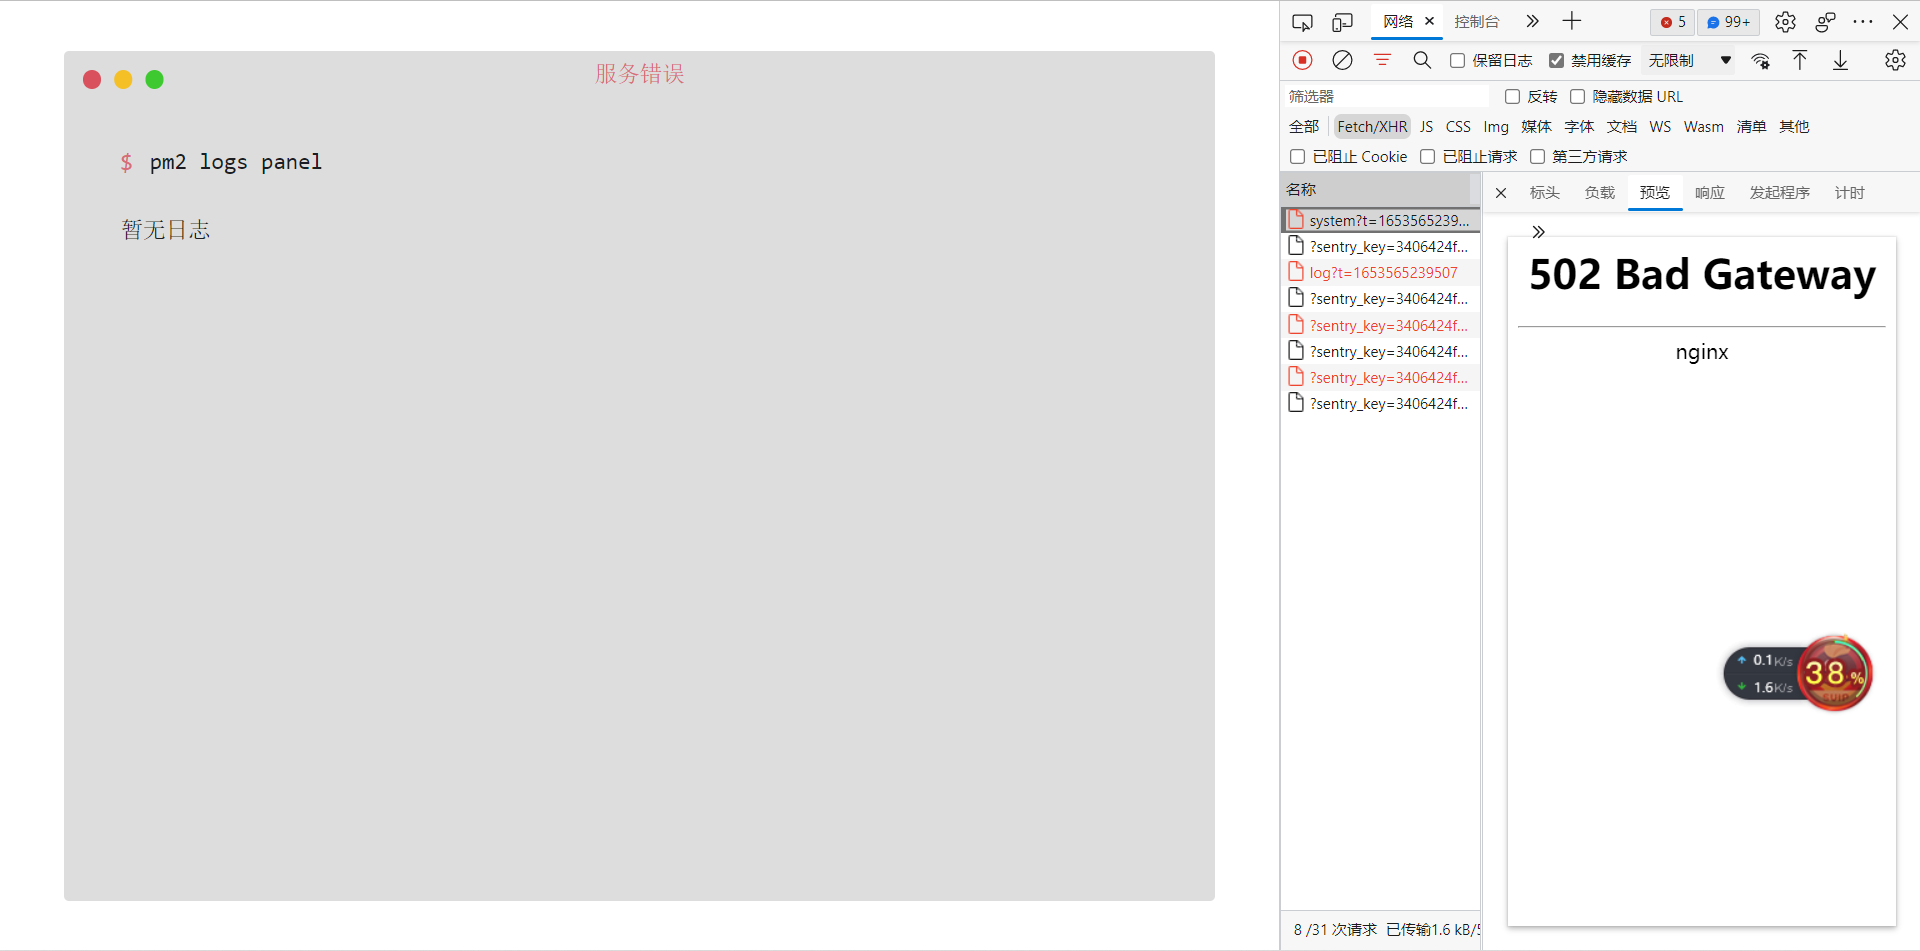
Task: Open the 标头 tab
Action: pos(1544,193)
